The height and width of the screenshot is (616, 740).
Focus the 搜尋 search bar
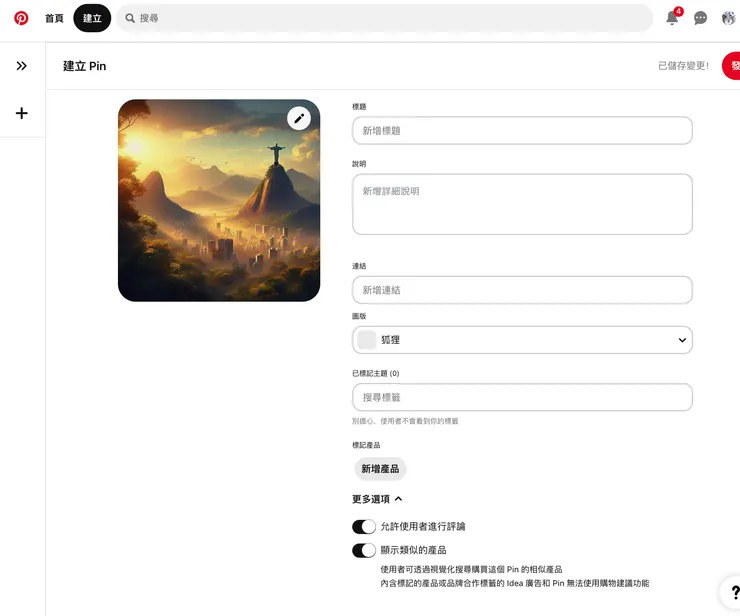coord(385,18)
